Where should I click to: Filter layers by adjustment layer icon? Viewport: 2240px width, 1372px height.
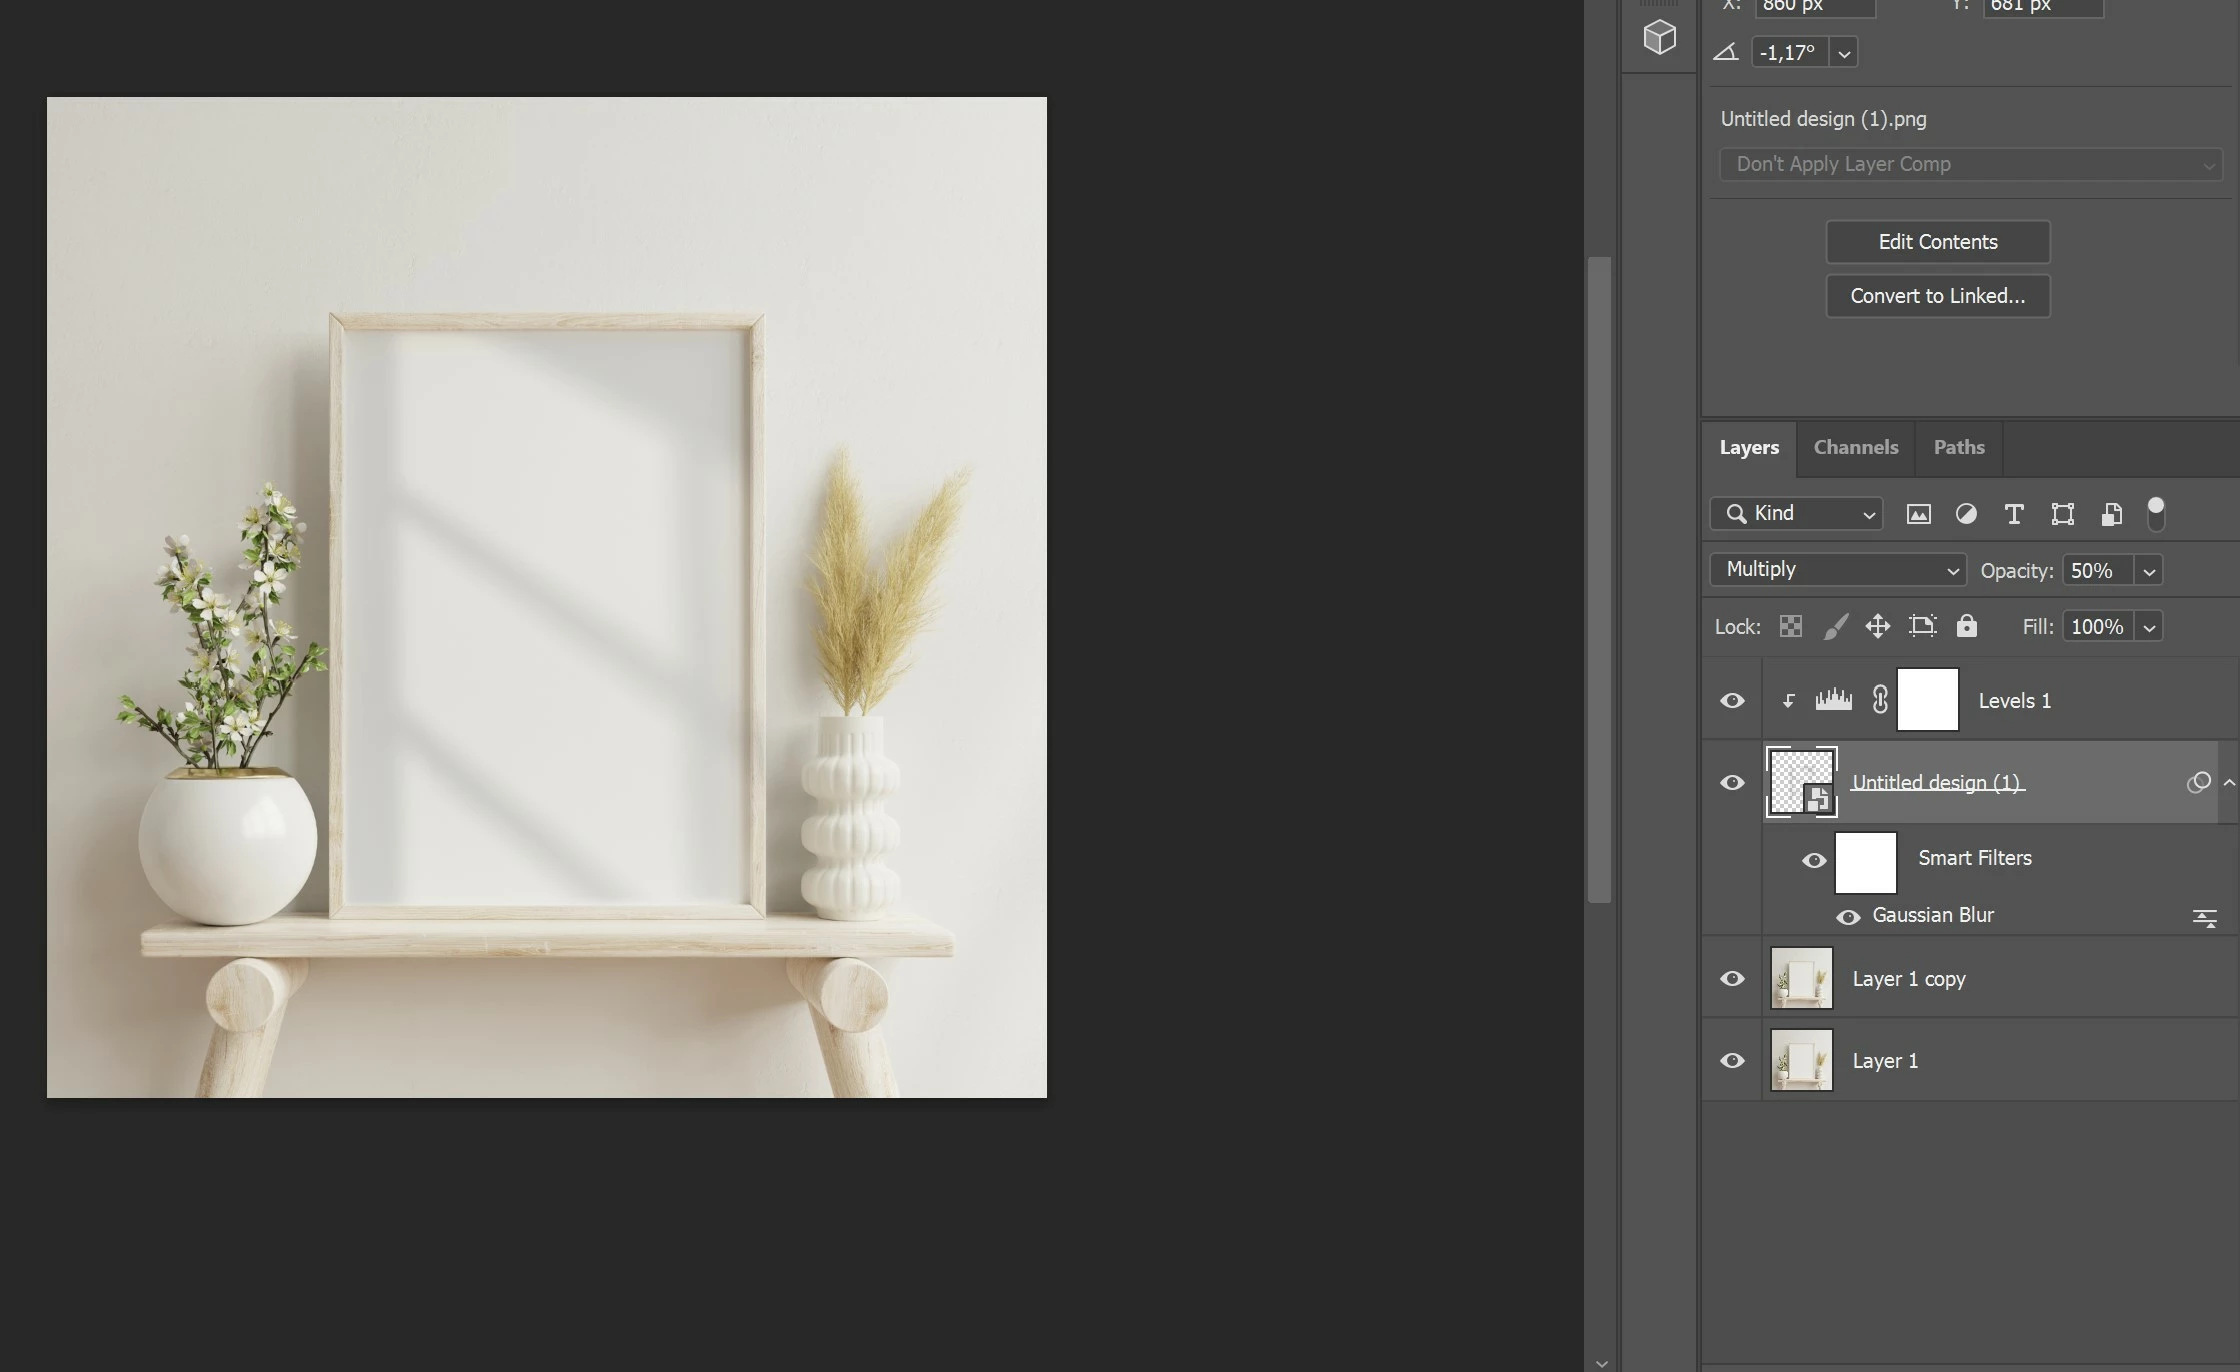(1966, 514)
